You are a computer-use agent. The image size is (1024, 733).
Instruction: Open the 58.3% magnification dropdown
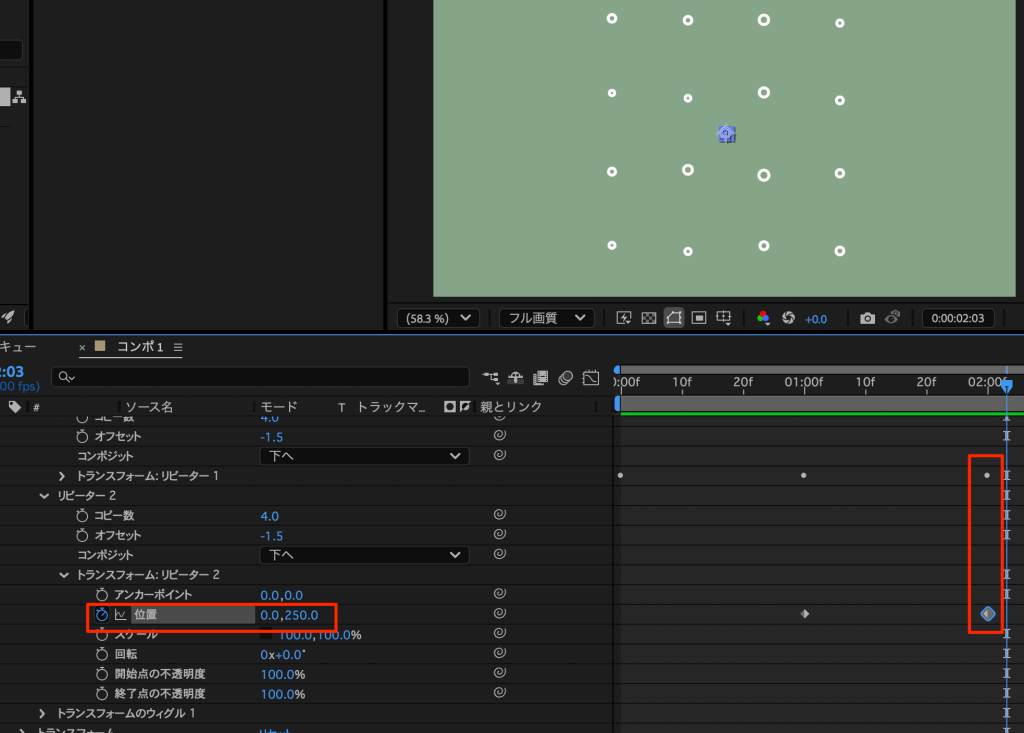click(438, 318)
